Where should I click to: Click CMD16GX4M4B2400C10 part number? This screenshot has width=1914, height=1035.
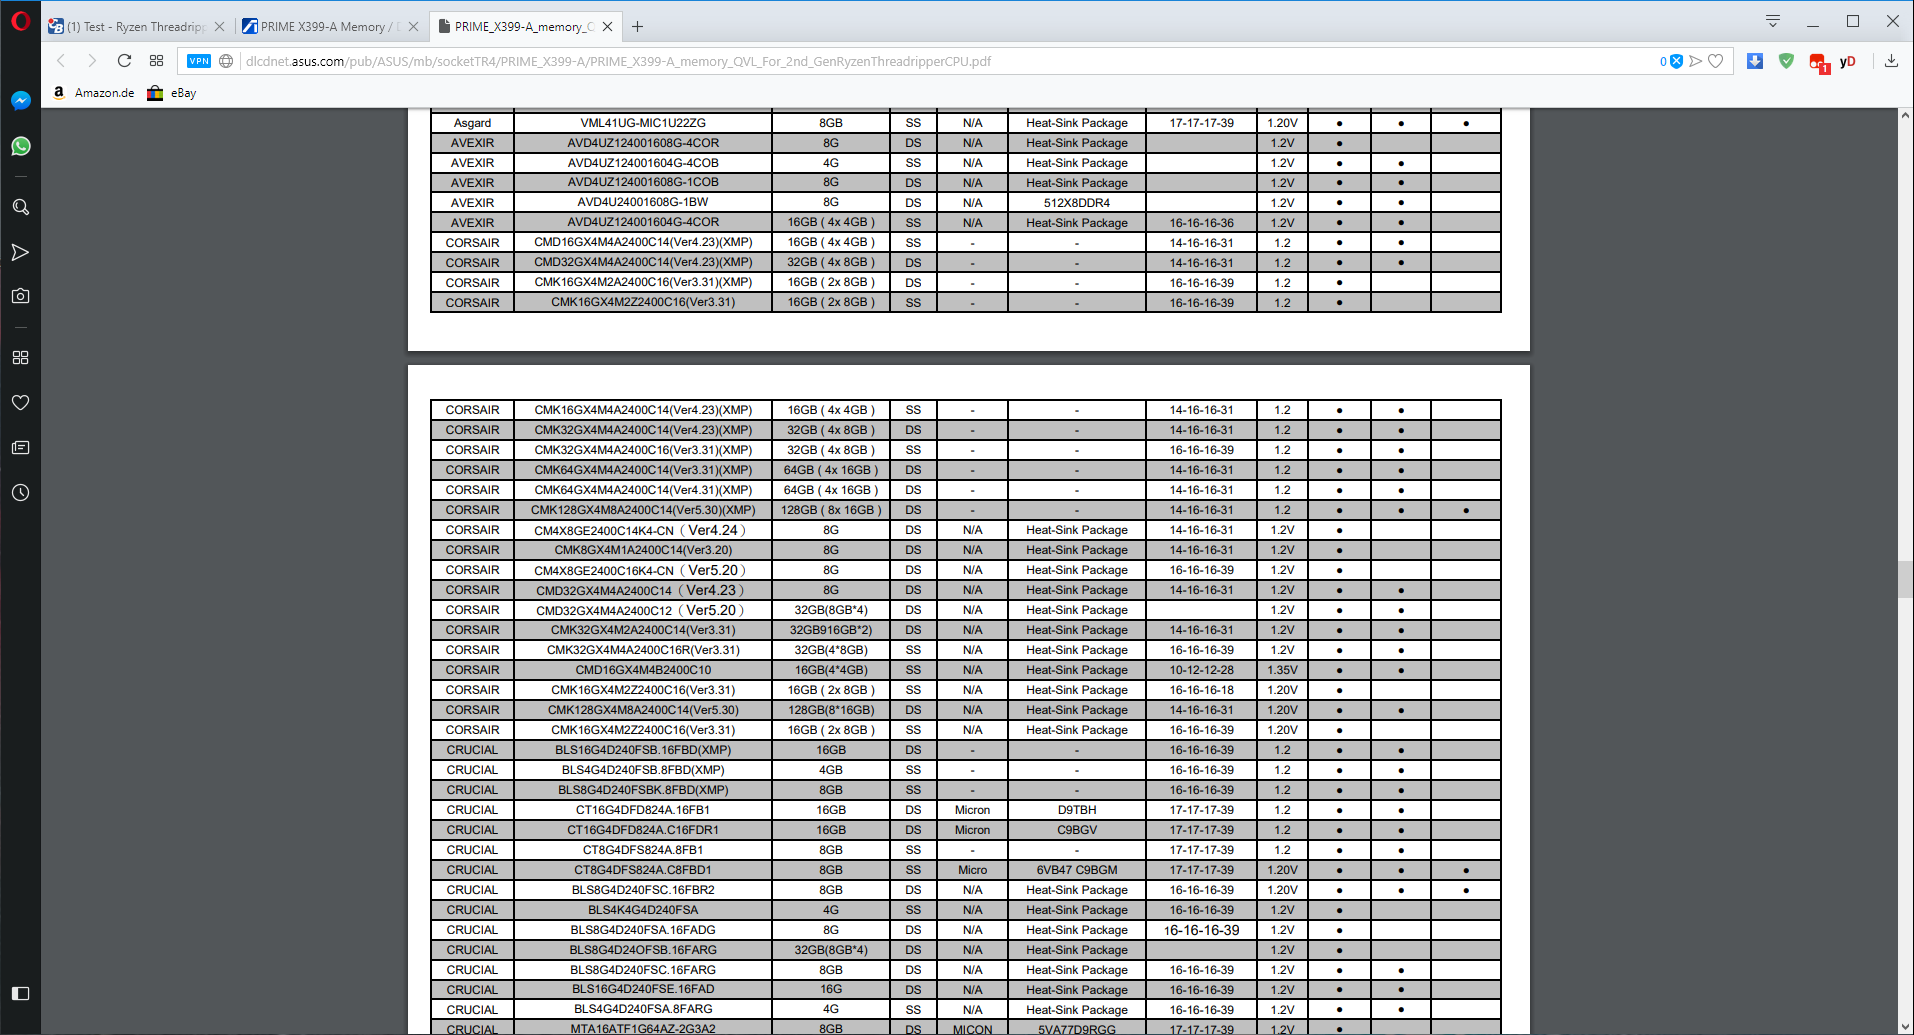tap(643, 670)
